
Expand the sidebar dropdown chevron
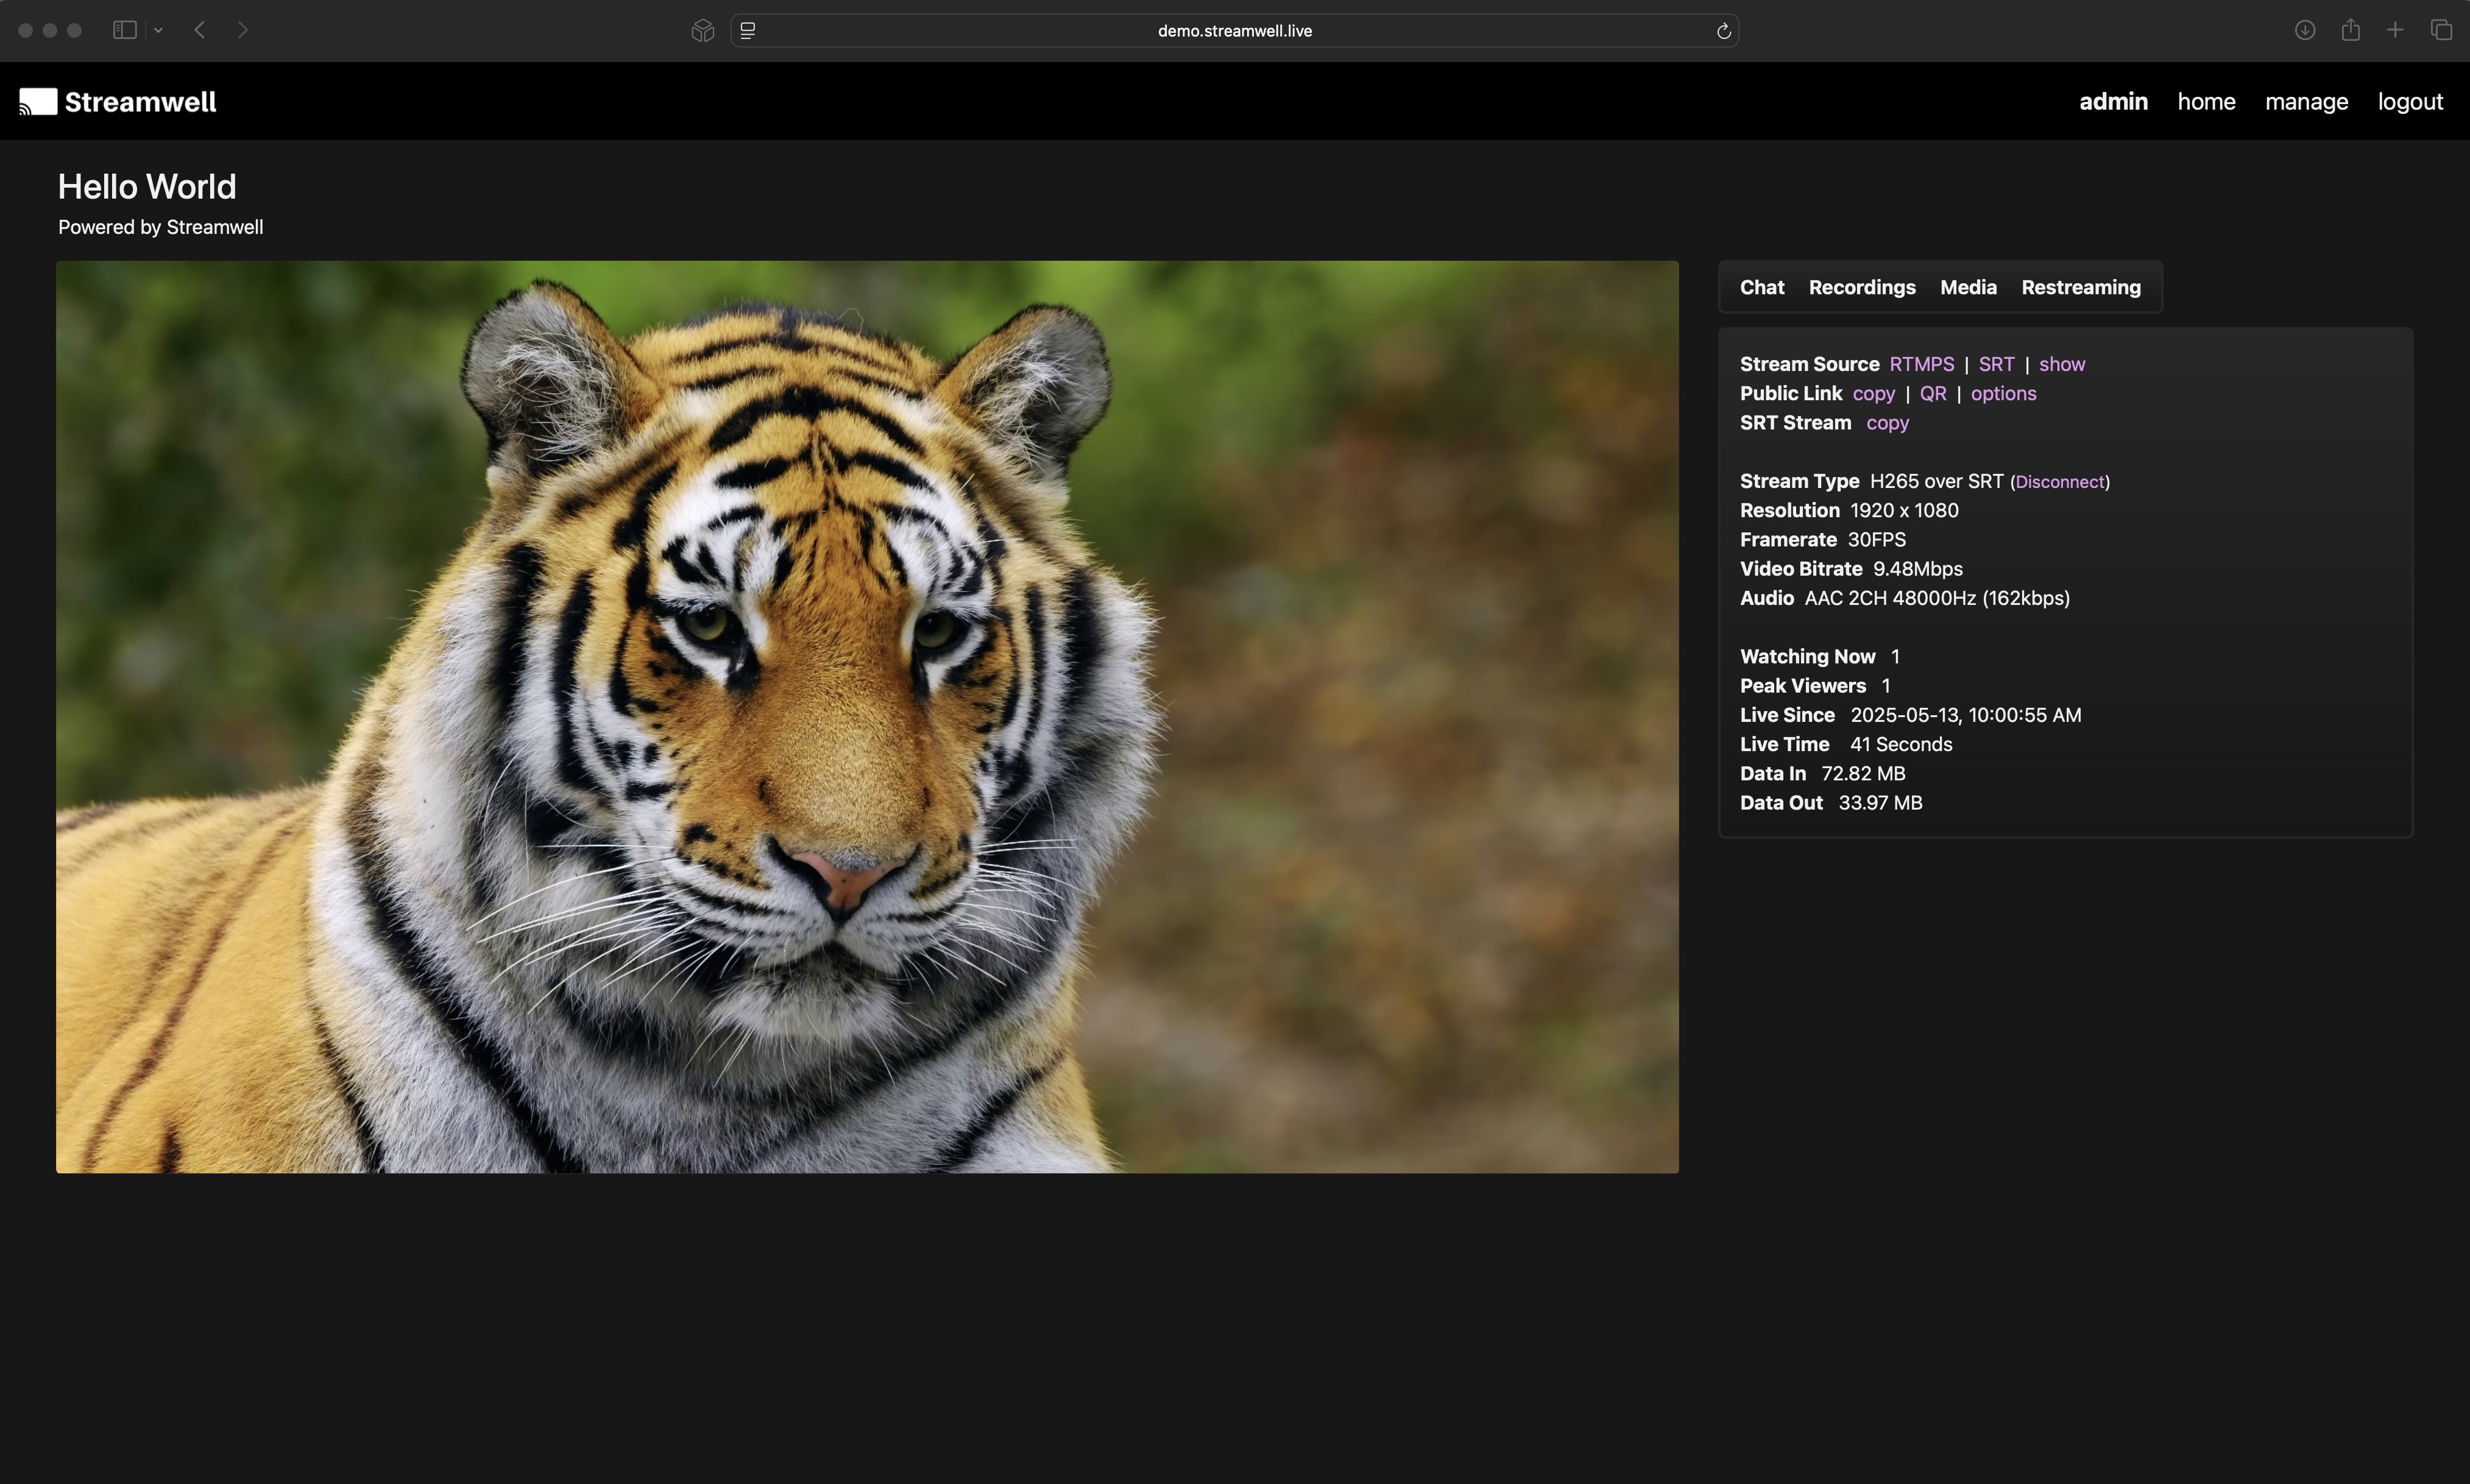click(158, 30)
